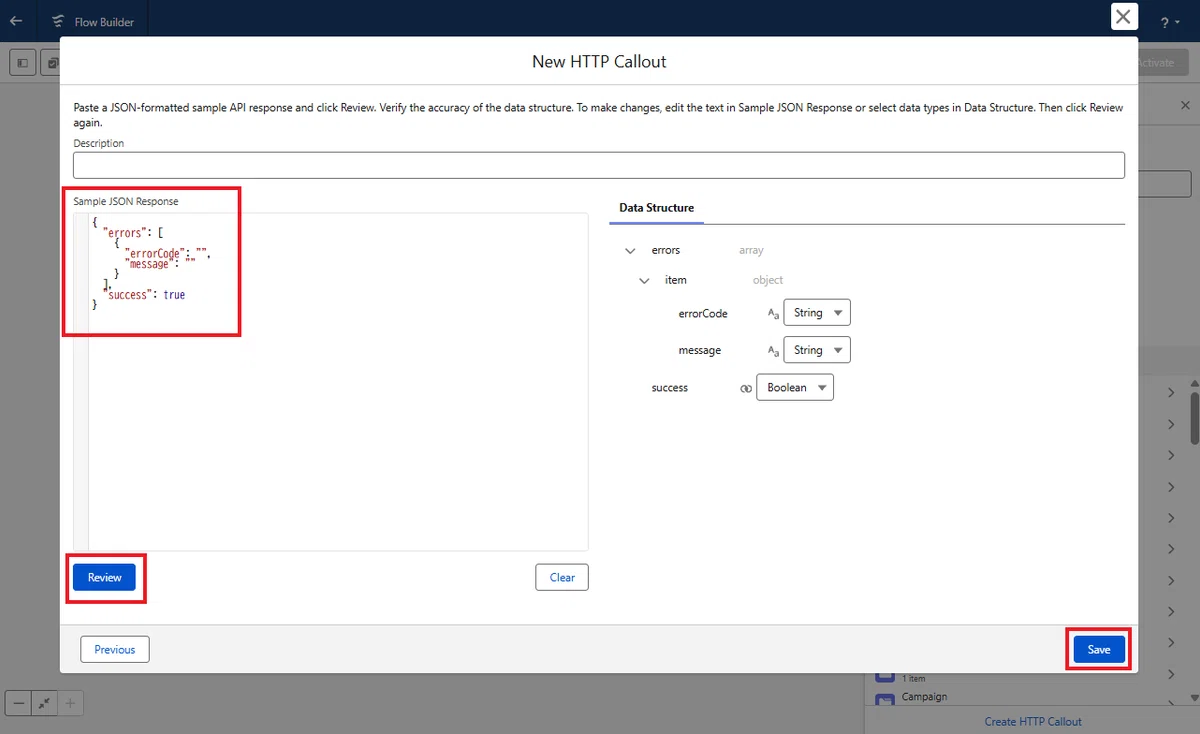Go back with the arrow in Flow Builder header
Screen dimensions: 1200x734
[16, 21]
